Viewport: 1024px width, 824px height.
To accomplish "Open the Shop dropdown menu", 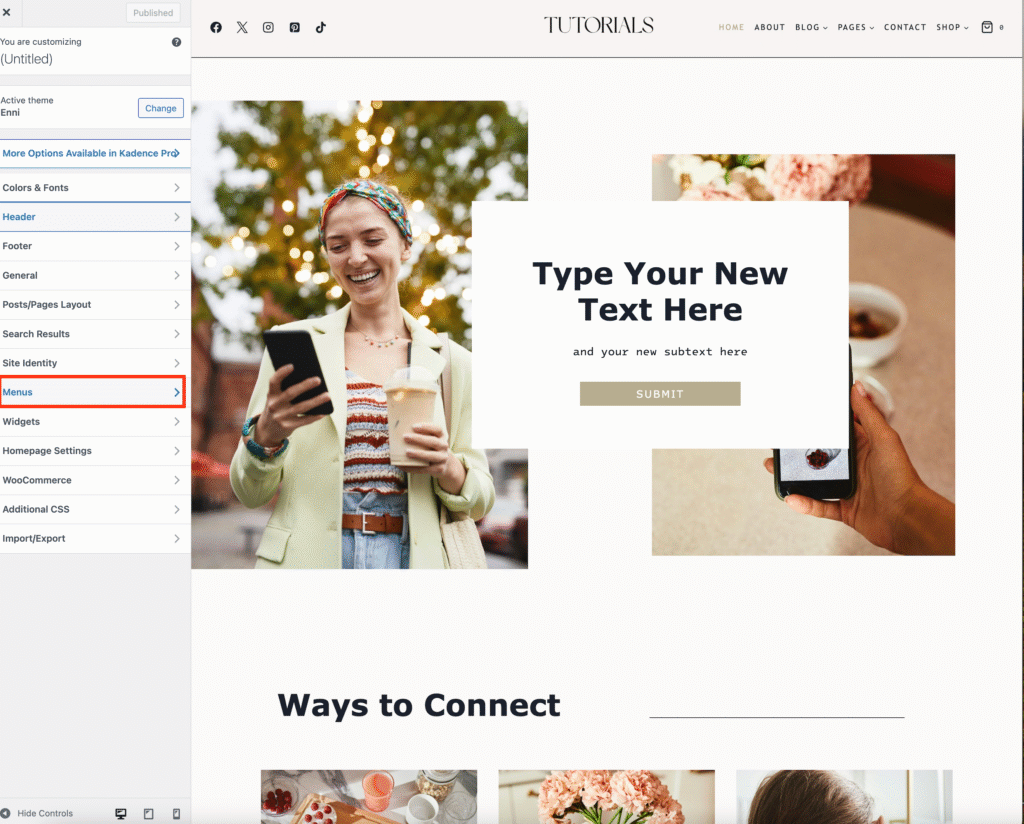I will click(952, 28).
